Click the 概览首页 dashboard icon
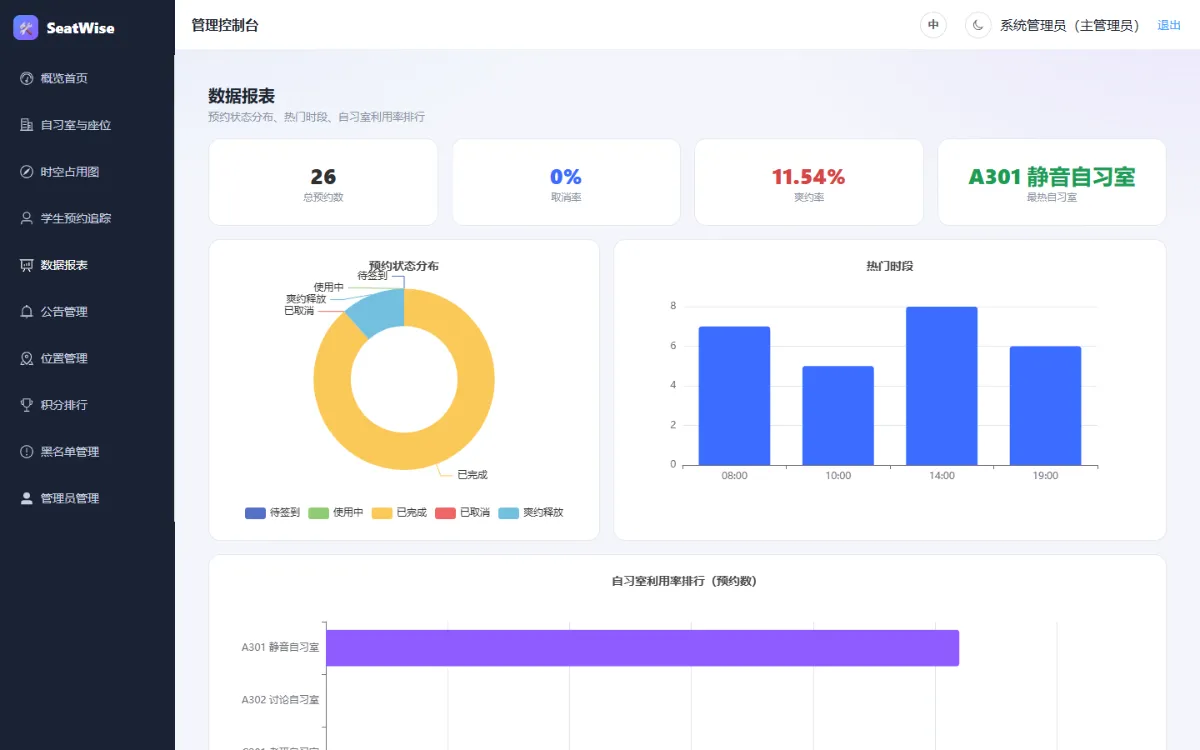This screenshot has height=750, width=1200. point(27,78)
